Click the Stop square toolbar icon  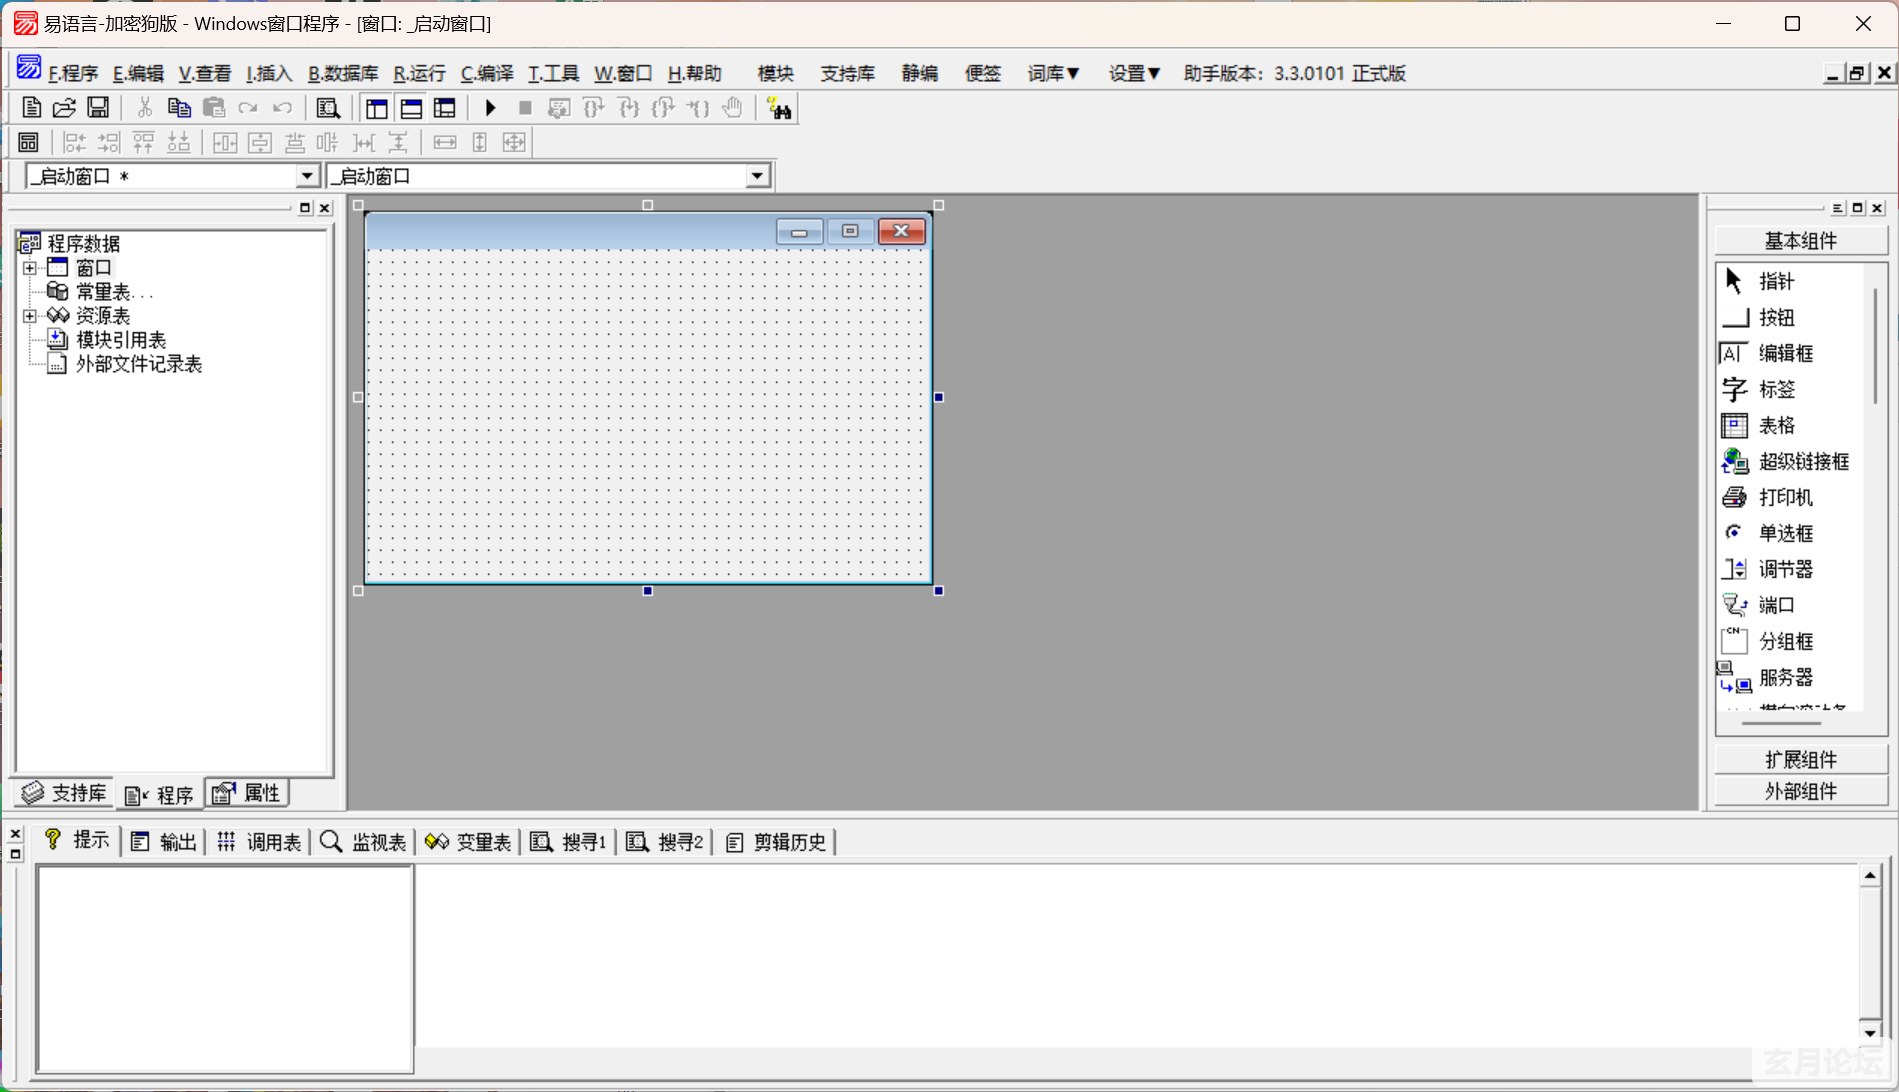tap(525, 108)
